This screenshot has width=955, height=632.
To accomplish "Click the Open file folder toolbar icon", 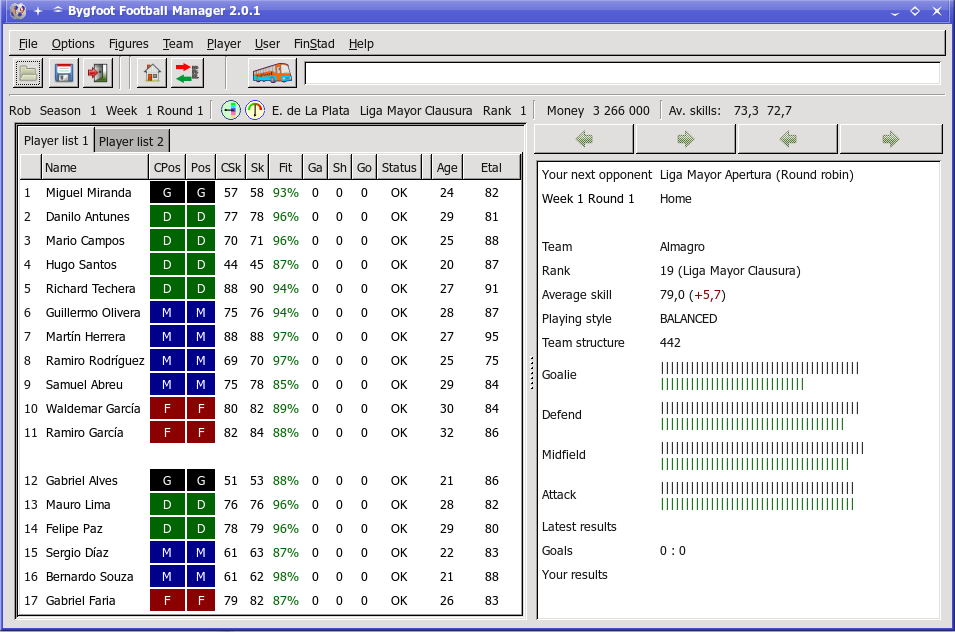I will point(28,74).
